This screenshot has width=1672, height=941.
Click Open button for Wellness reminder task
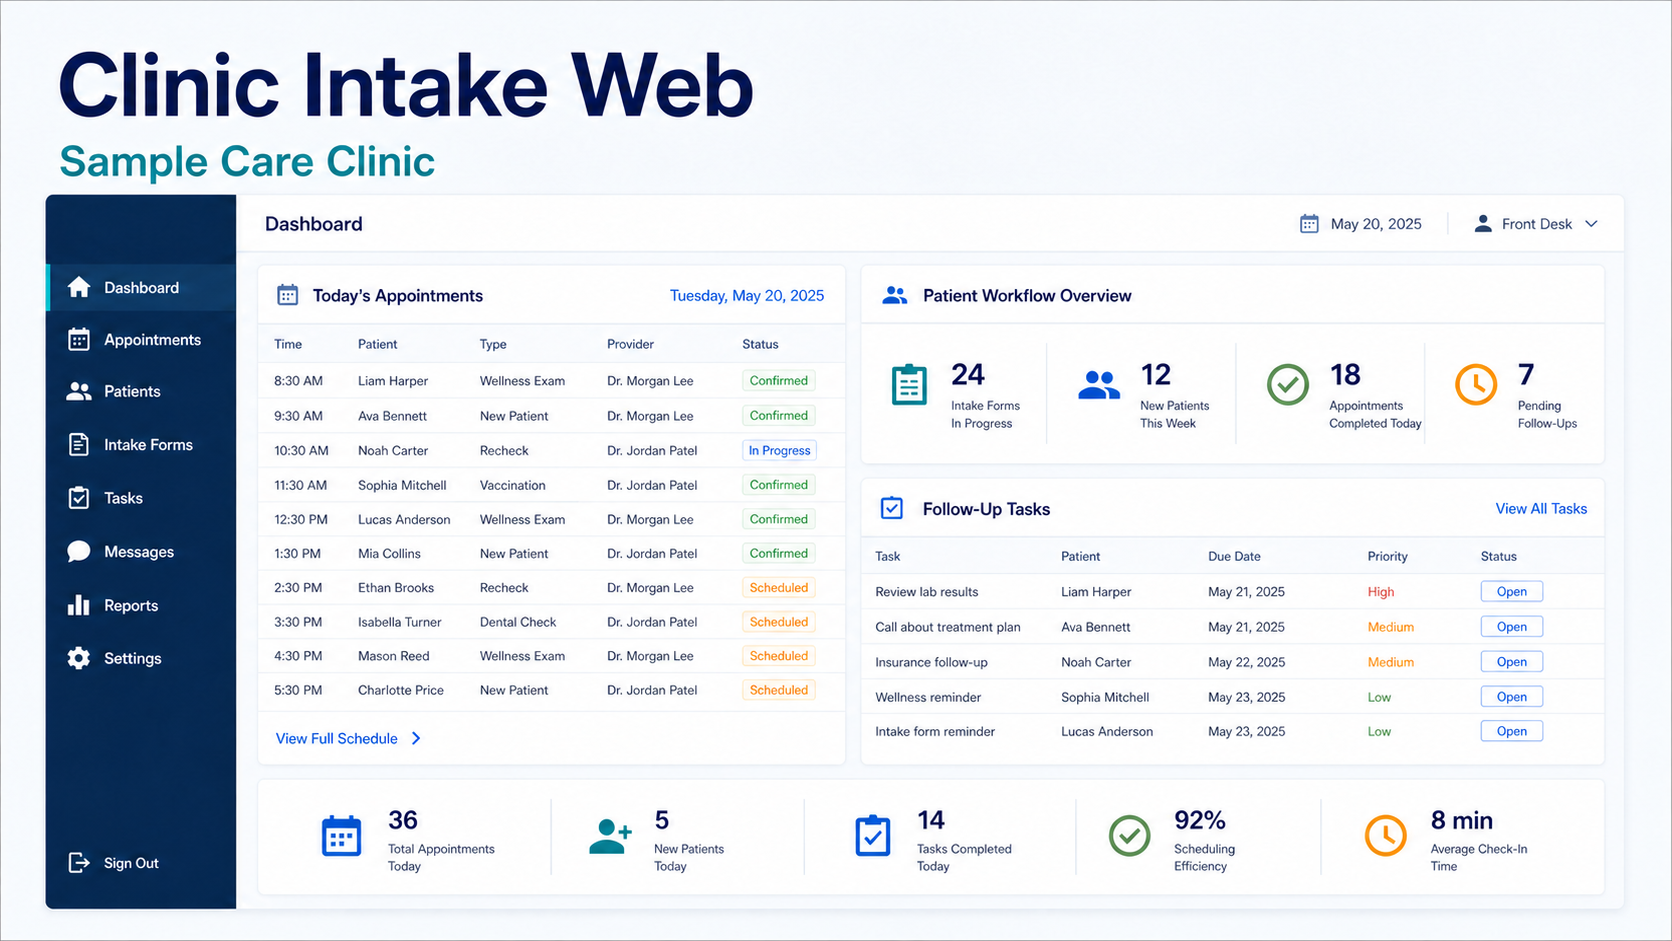pyautogui.click(x=1512, y=697)
